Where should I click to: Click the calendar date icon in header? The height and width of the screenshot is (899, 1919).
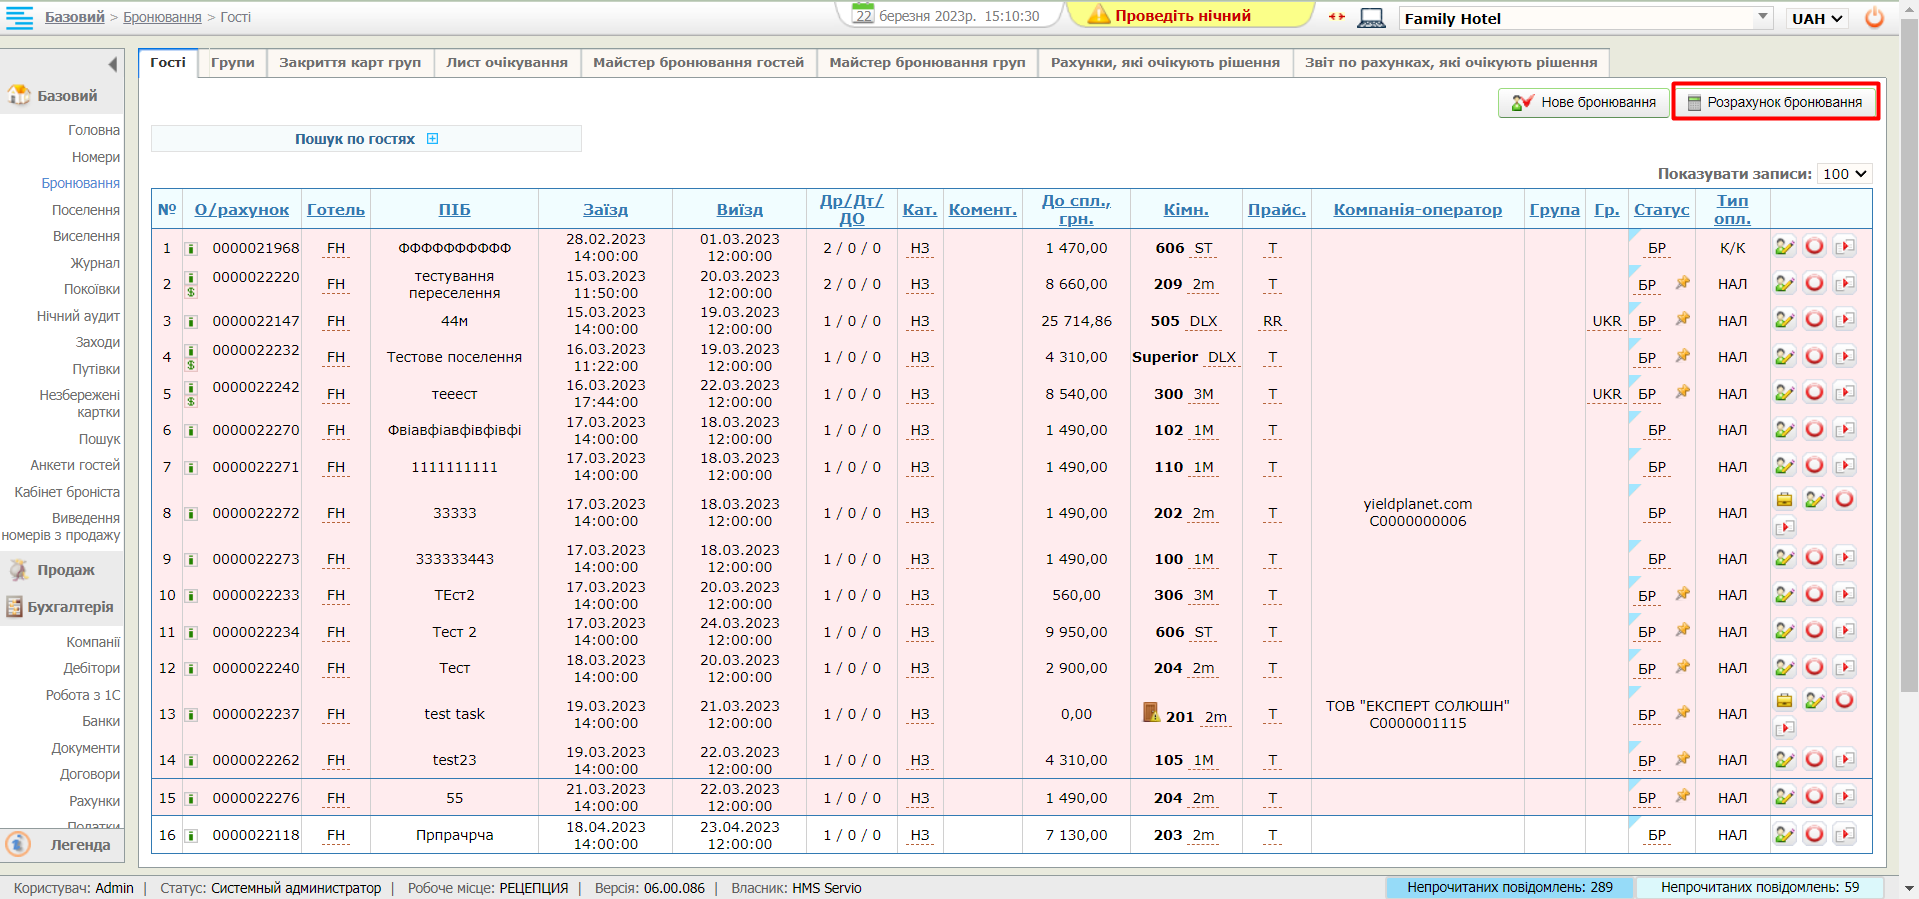click(x=862, y=16)
